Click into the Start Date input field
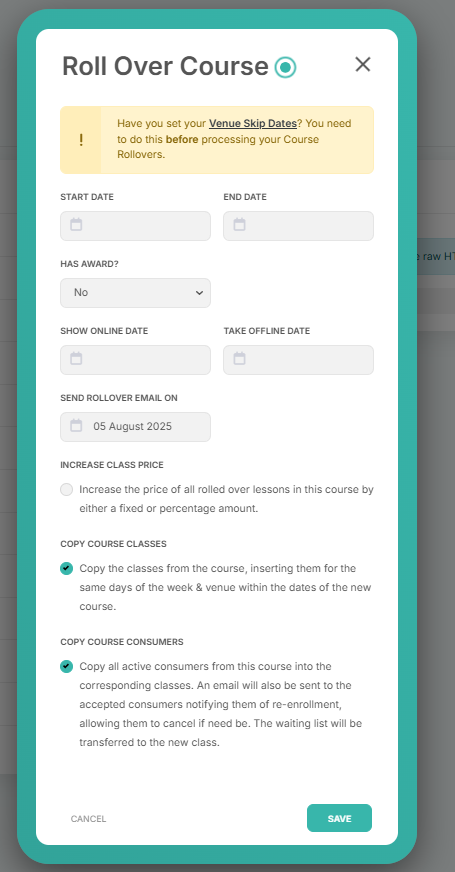 pos(135,226)
